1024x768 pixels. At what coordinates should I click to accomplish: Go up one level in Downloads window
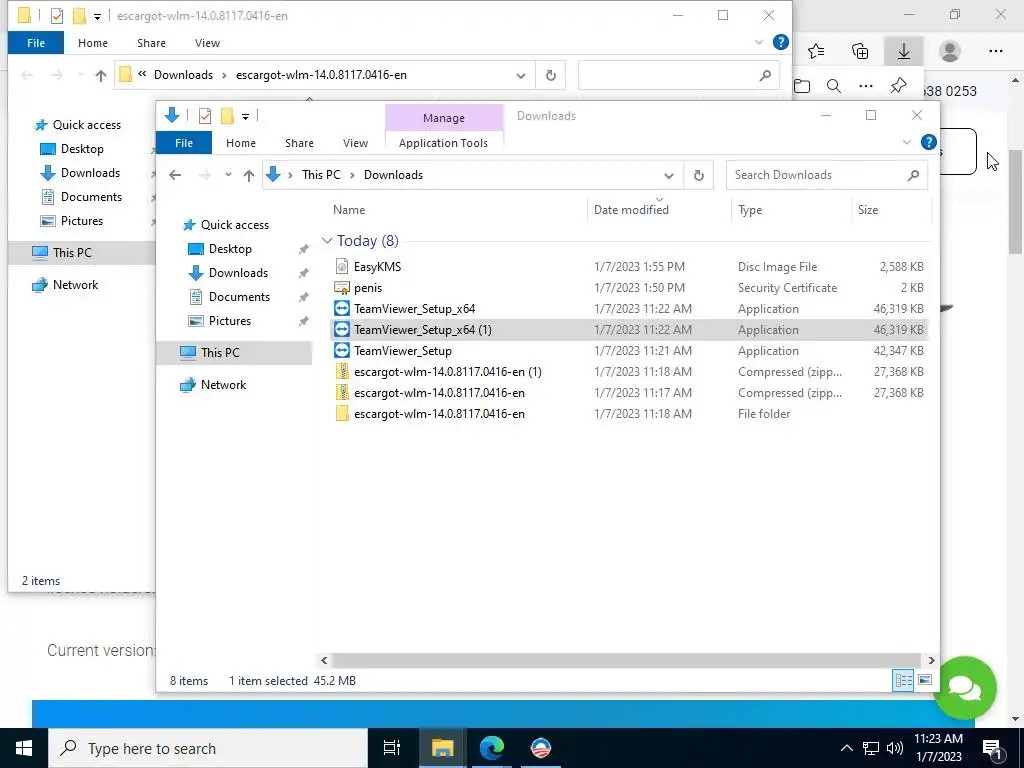(x=249, y=175)
